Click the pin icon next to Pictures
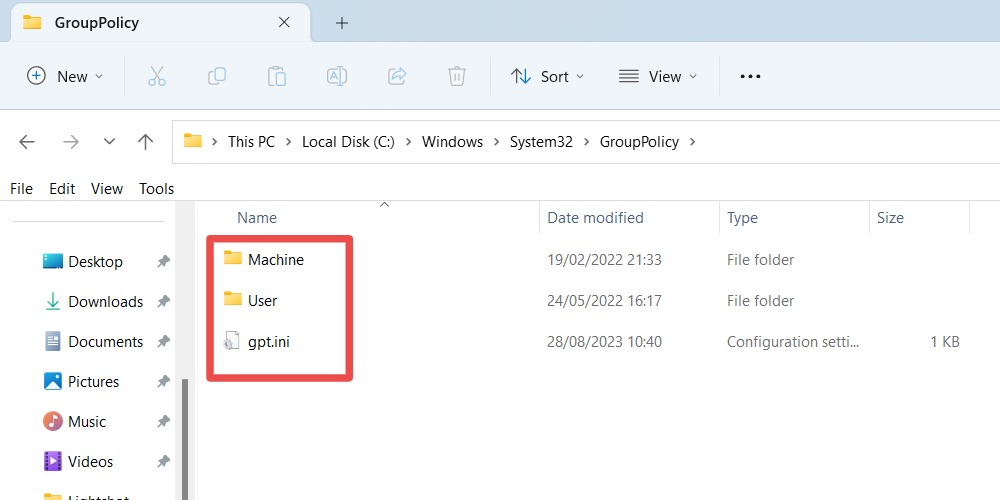Image resolution: width=1000 pixels, height=500 pixels. click(164, 381)
